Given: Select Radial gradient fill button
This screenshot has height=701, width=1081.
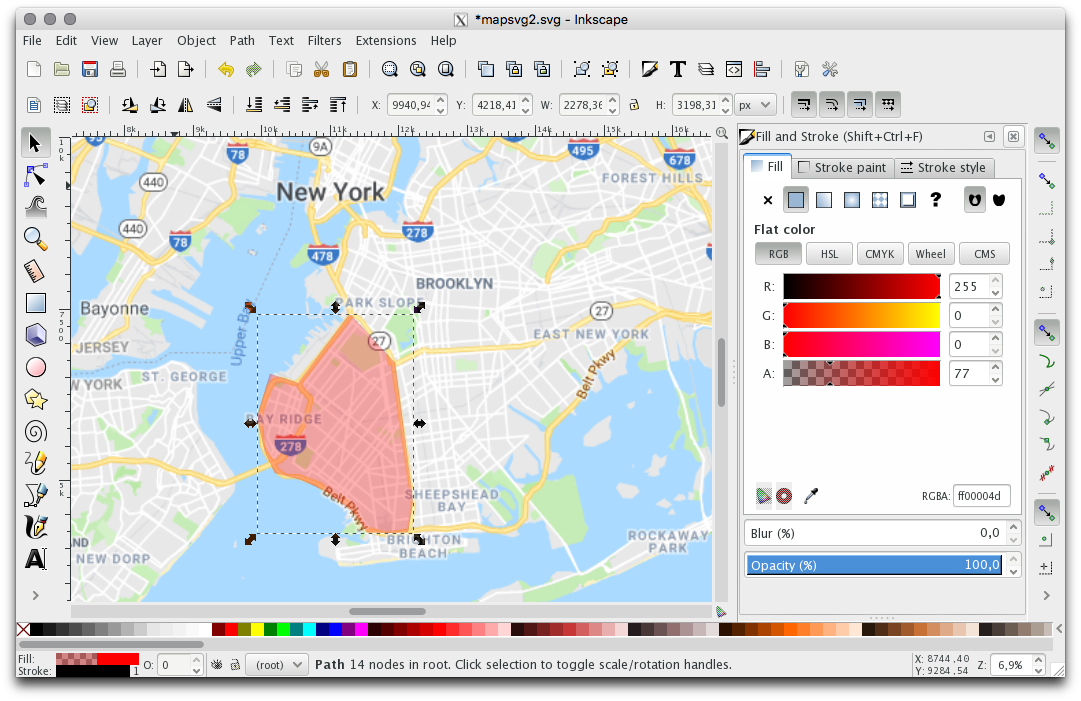Looking at the screenshot, I should click(x=852, y=200).
